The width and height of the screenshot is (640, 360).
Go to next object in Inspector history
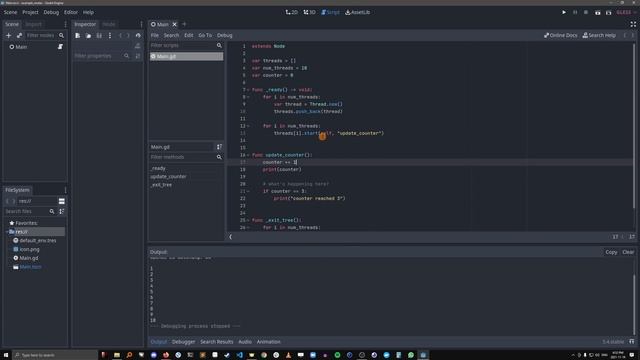point(128,36)
